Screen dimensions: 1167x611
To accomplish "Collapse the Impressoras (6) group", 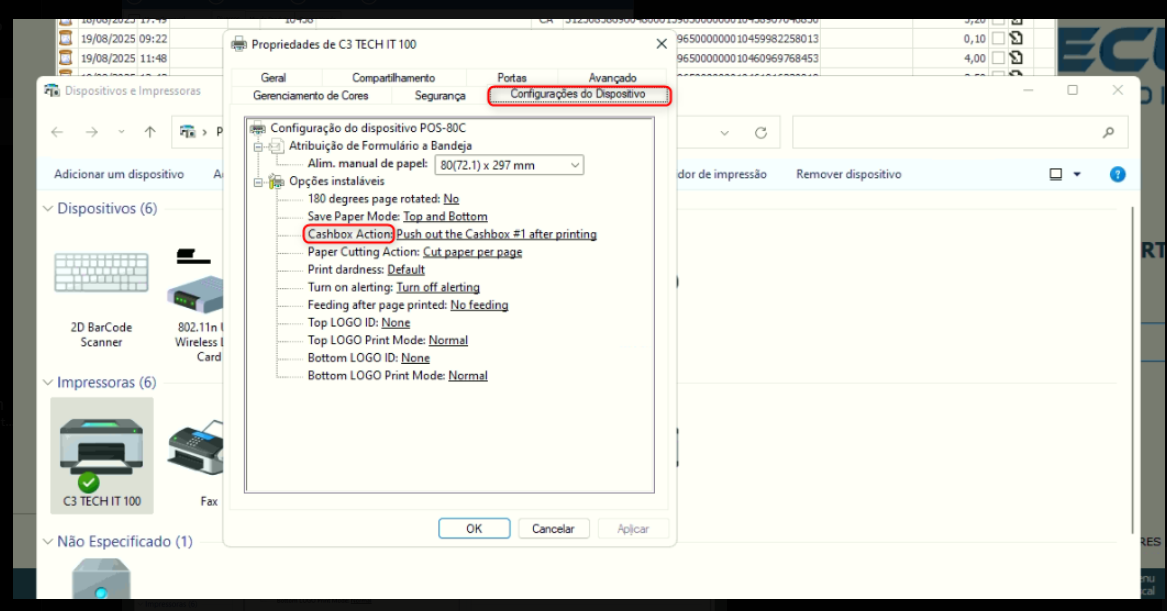I will 48,383.
